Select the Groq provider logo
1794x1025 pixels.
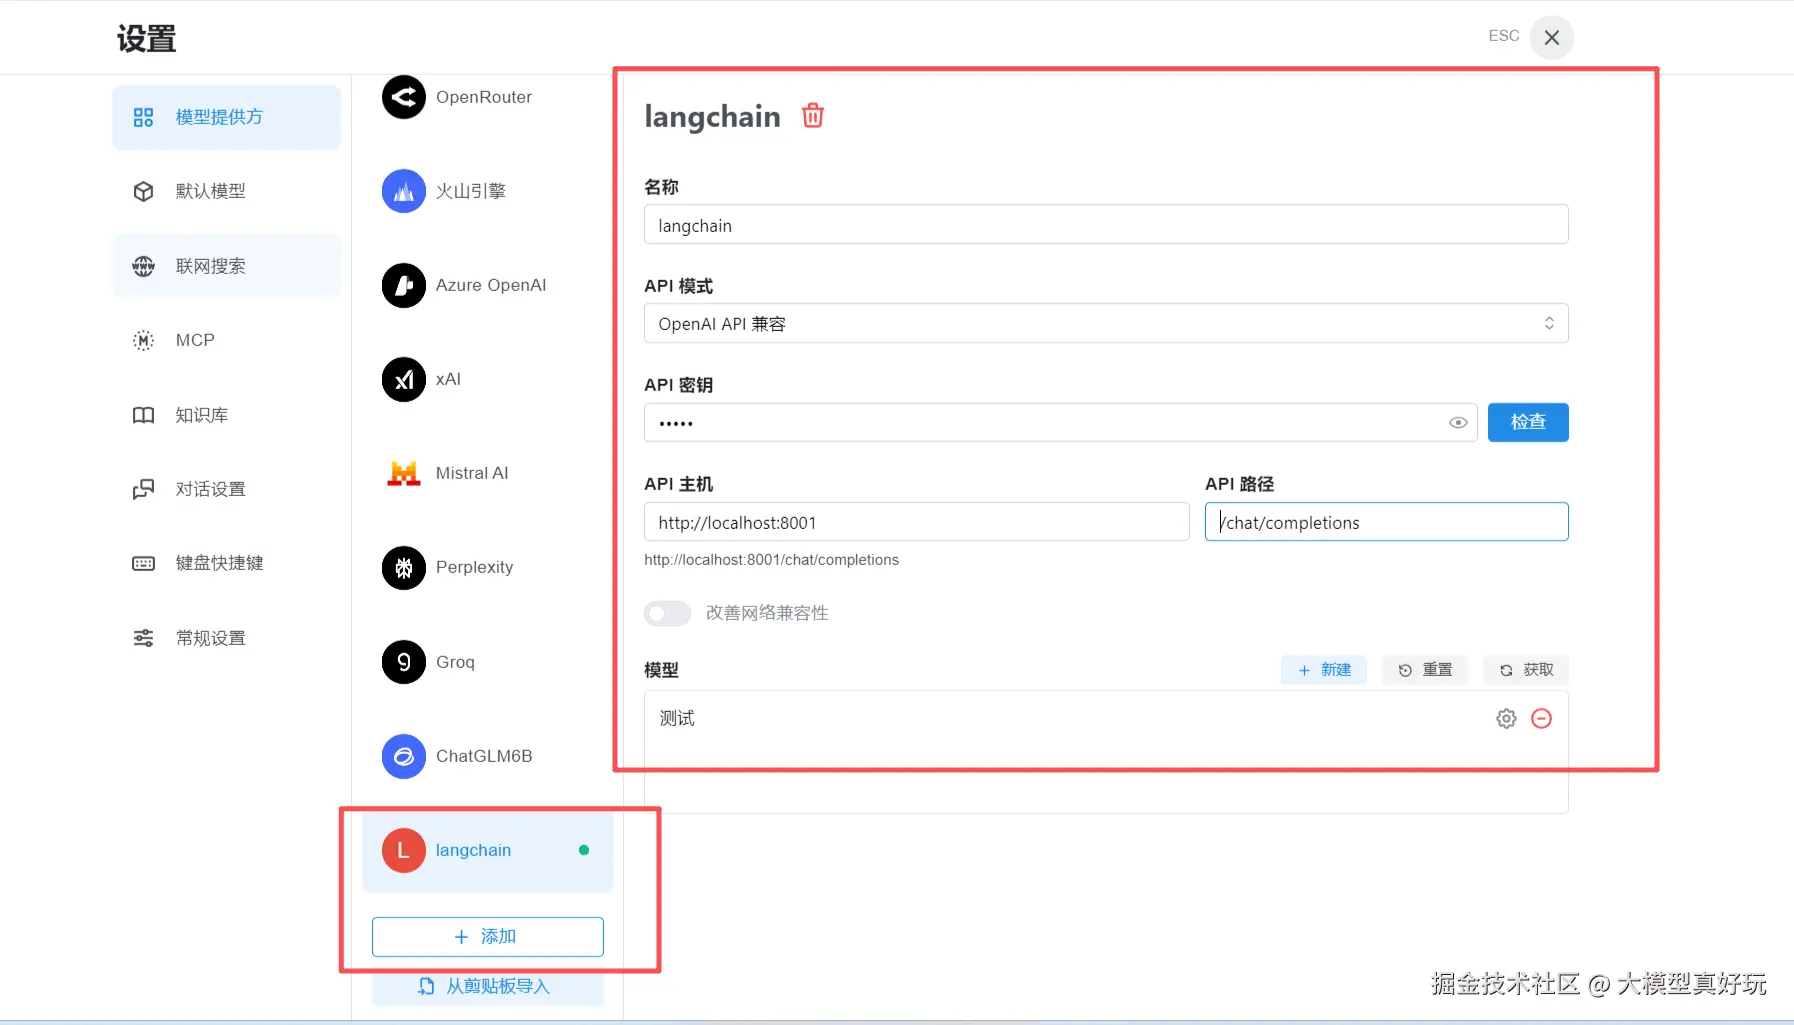(404, 662)
